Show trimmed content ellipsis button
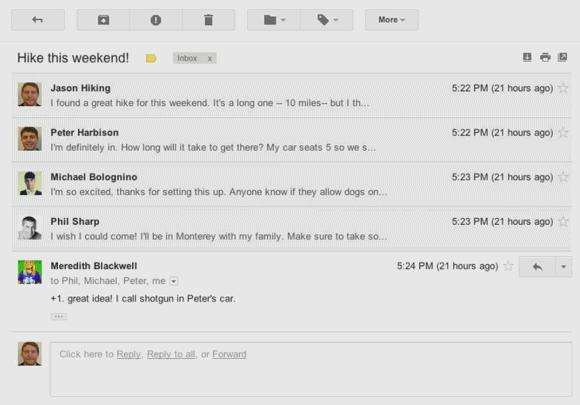Screen dimensions: 580x405 (59, 316)
